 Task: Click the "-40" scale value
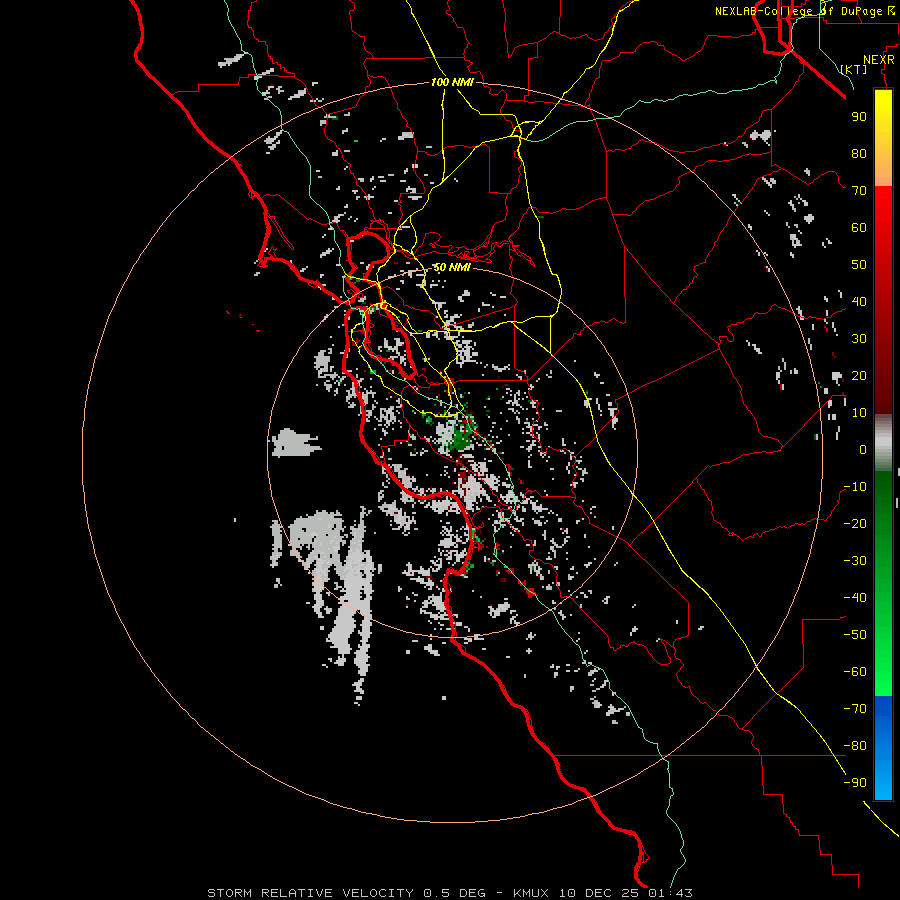click(x=855, y=598)
